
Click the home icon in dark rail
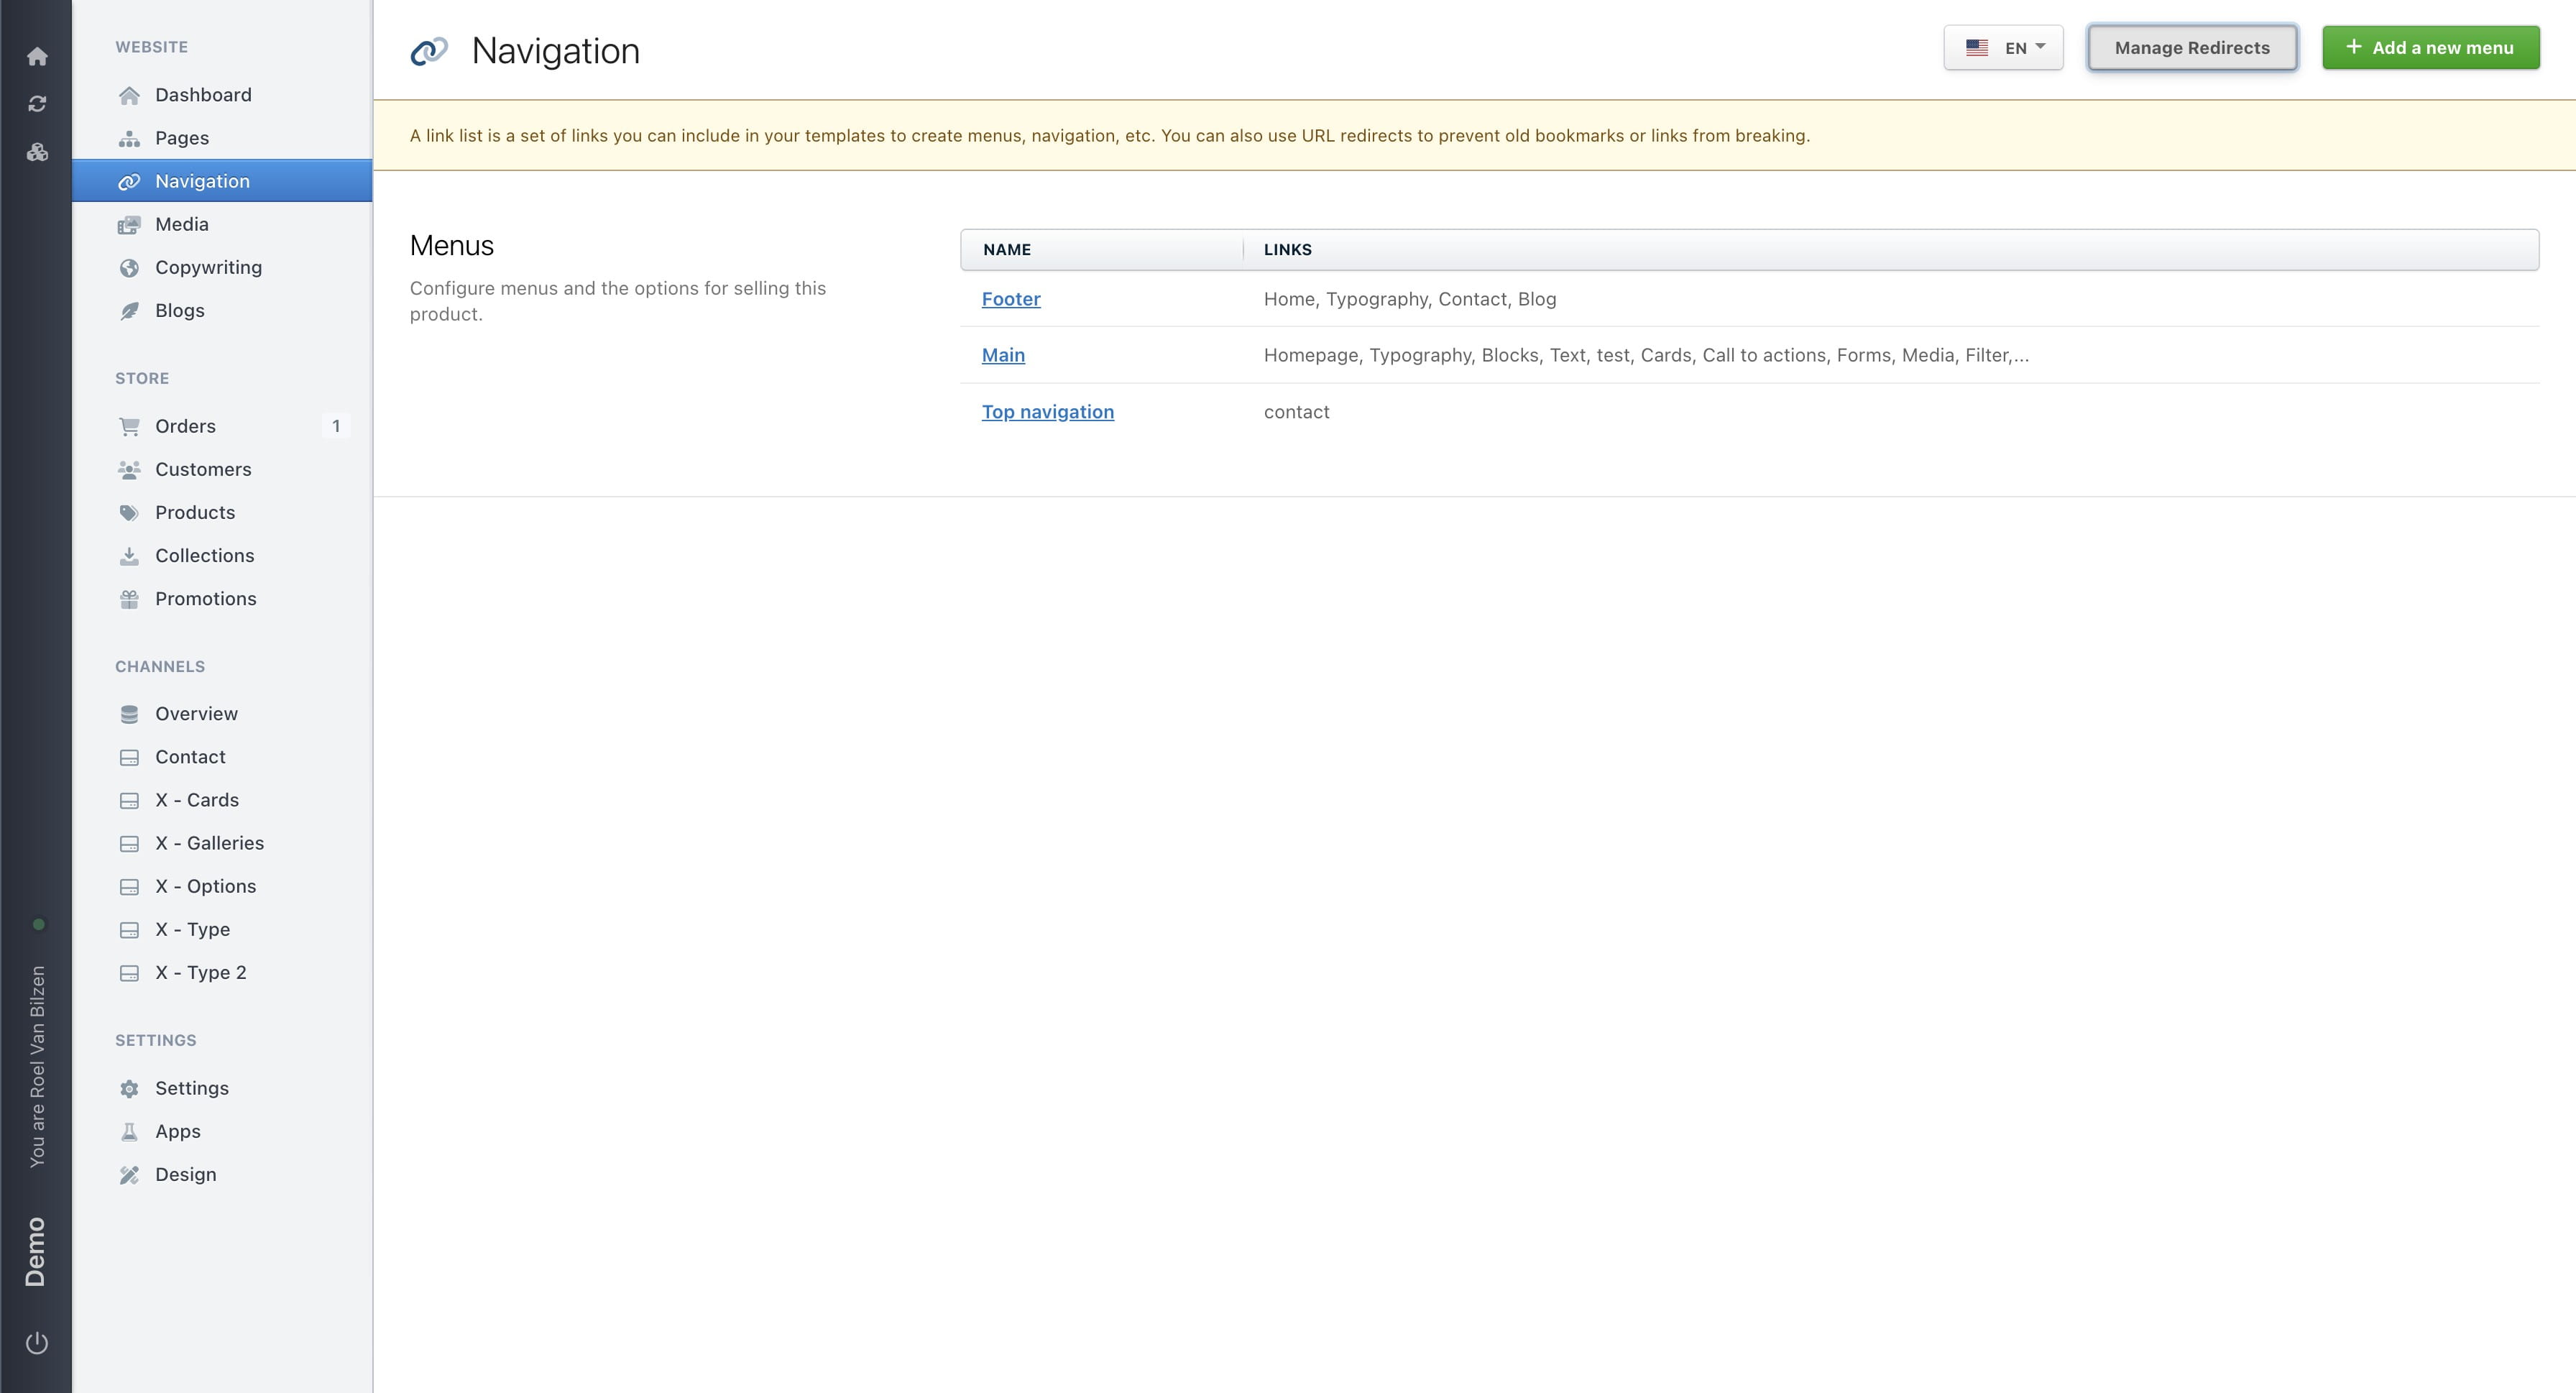(x=37, y=57)
